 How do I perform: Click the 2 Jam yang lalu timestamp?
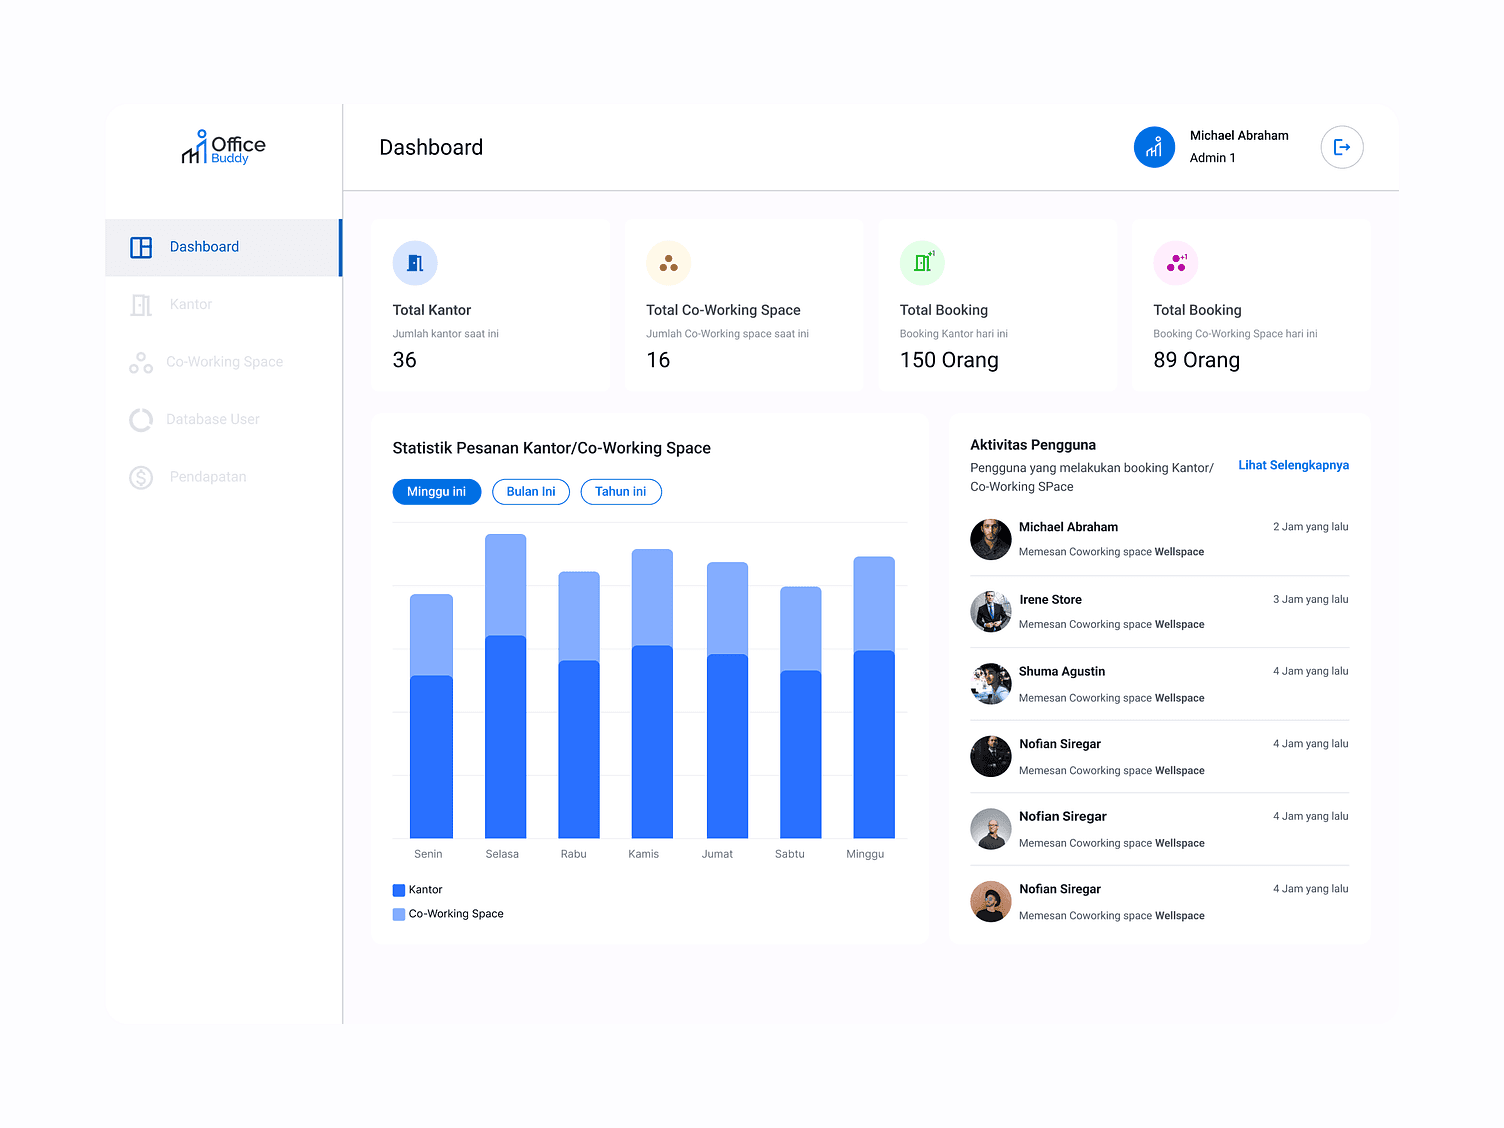click(x=1311, y=527)
